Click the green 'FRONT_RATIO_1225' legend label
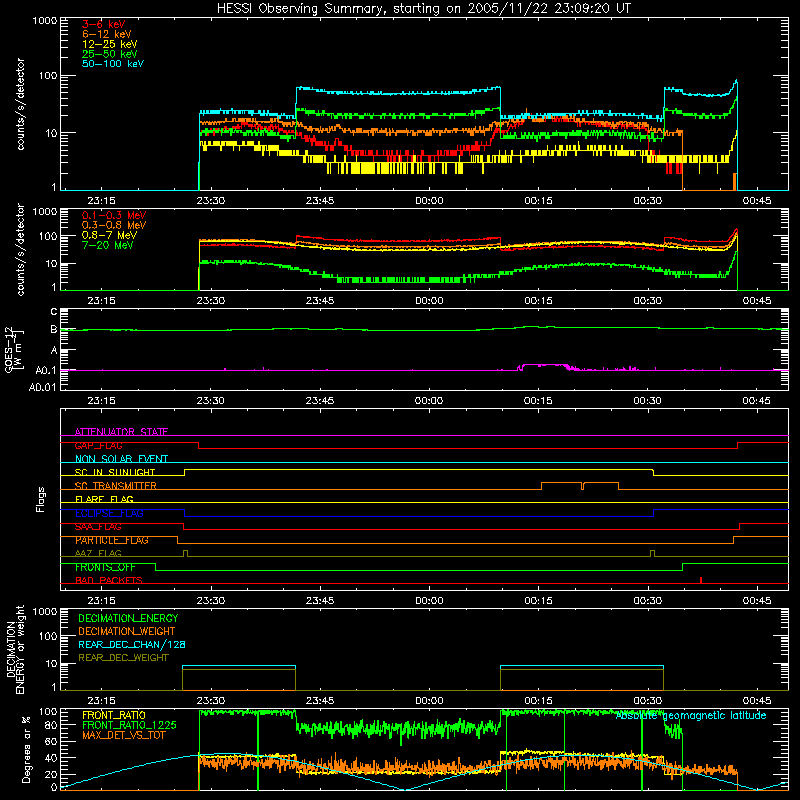The height and width of the screenshot is (800, 800). click(129, 725)
